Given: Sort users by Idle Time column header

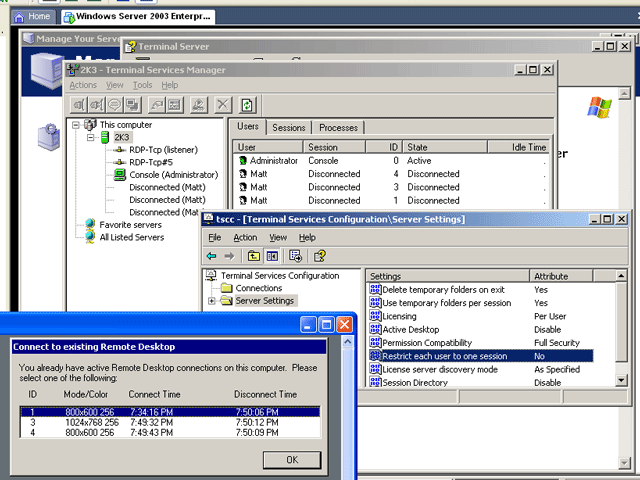Looking at the screenshot, I should 518,147.
